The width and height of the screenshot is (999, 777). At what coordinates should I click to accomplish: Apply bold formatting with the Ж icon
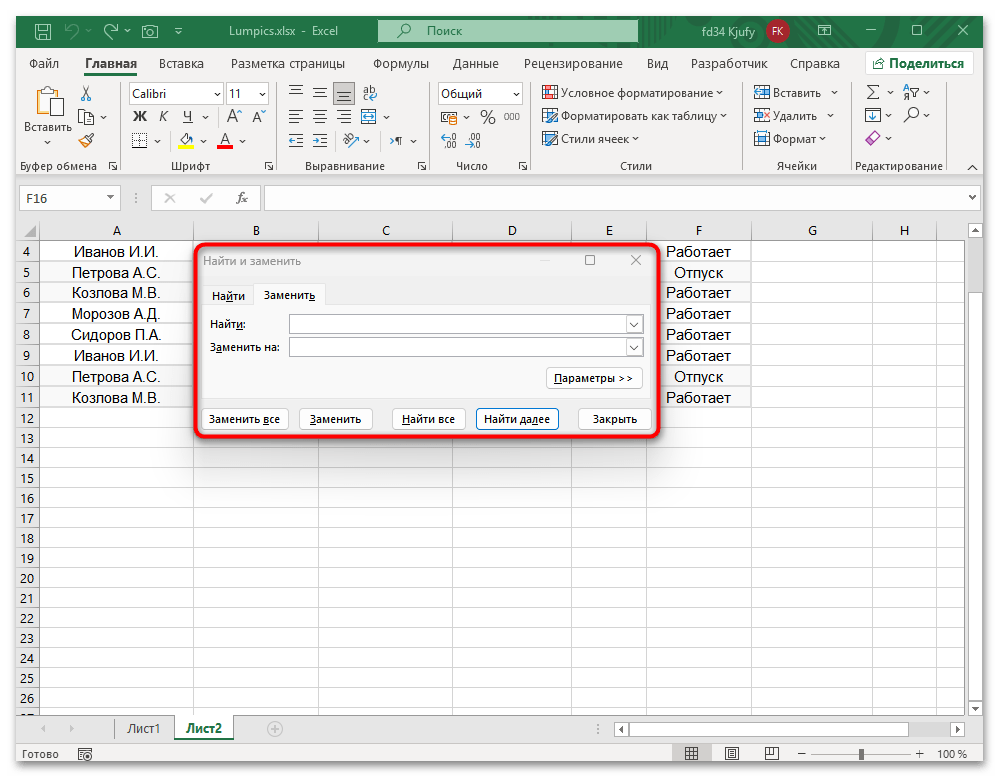tap(139, 116)
